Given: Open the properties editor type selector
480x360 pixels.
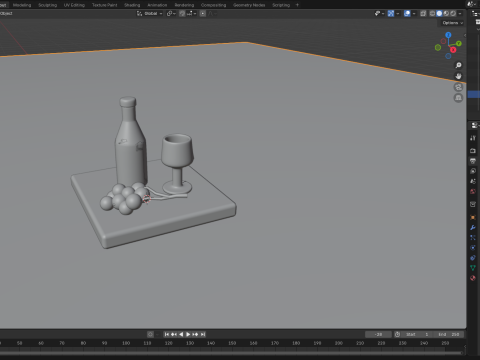Looking at the screenshot, I should 475,125.
